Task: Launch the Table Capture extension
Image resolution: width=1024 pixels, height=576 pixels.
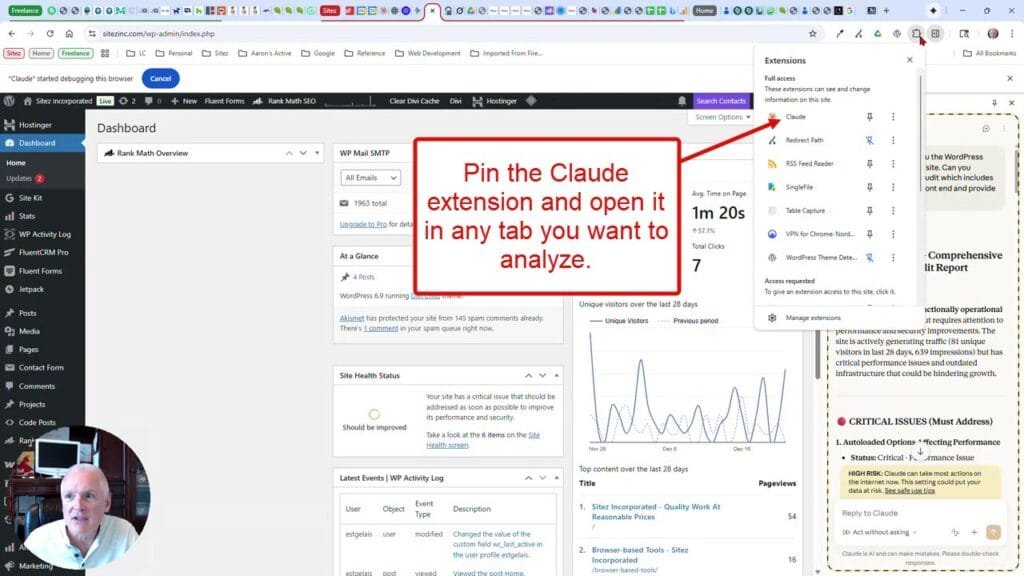Action: click(x=797, y=210)
